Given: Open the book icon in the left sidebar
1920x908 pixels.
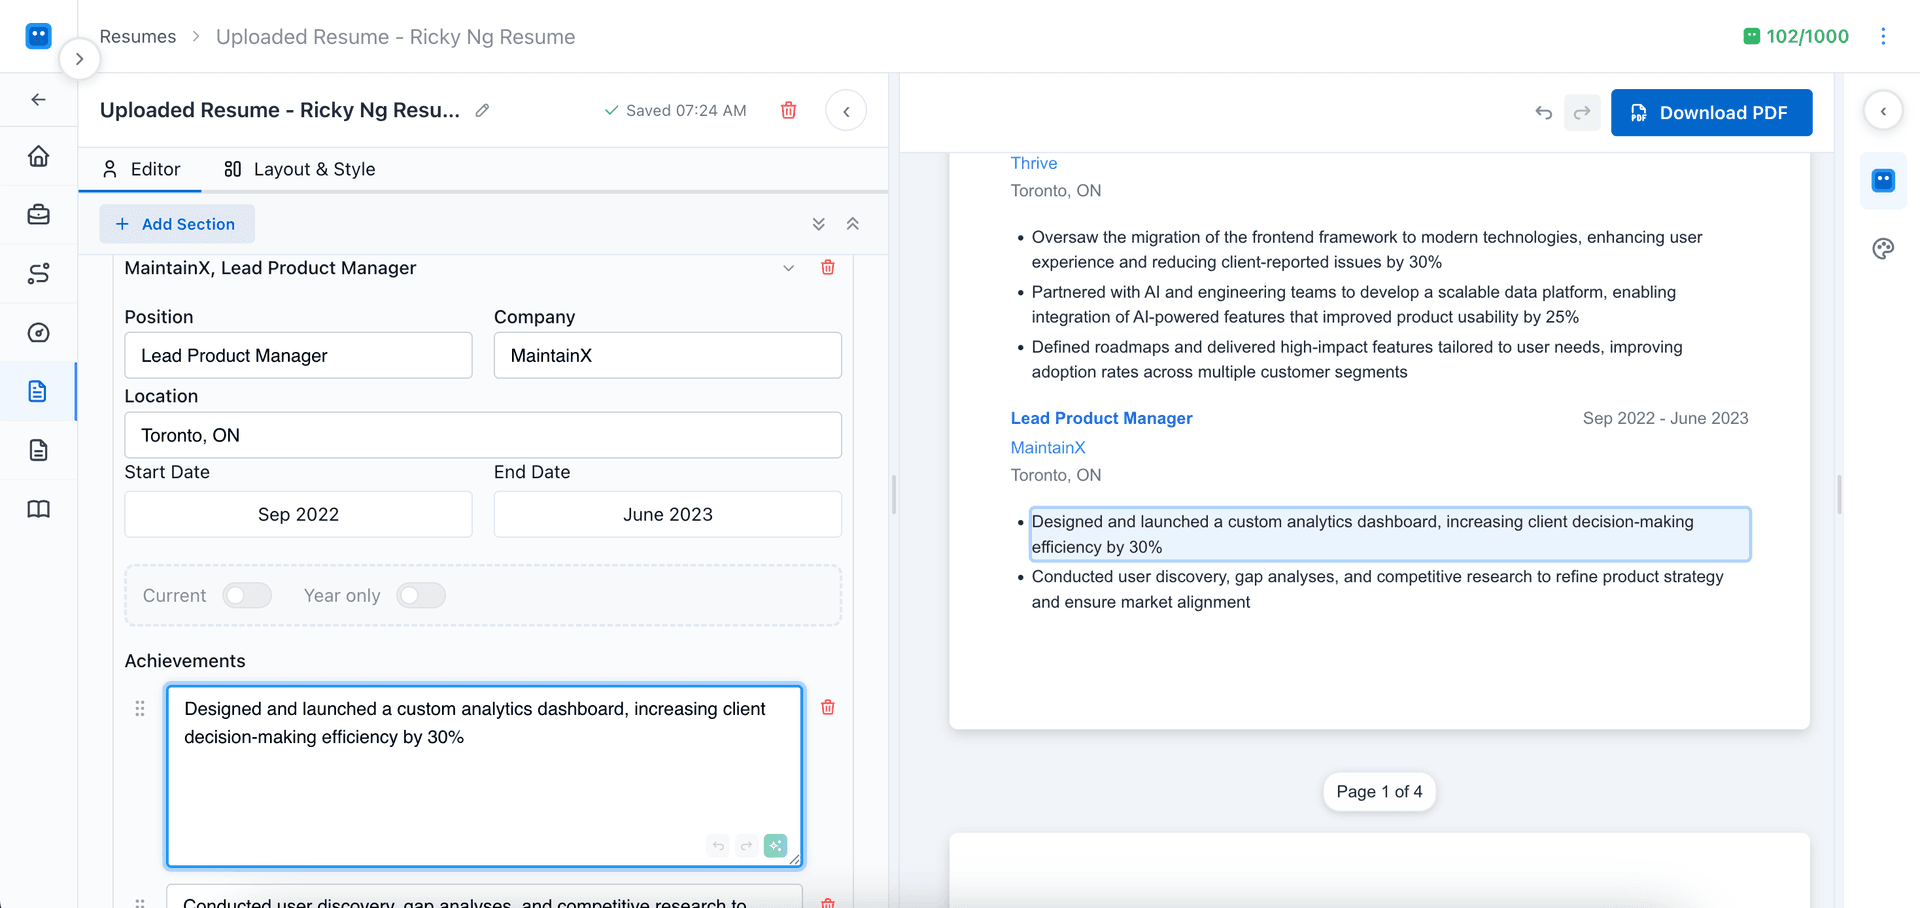Looking at the screenshot, I should click(x=38, y=510).
